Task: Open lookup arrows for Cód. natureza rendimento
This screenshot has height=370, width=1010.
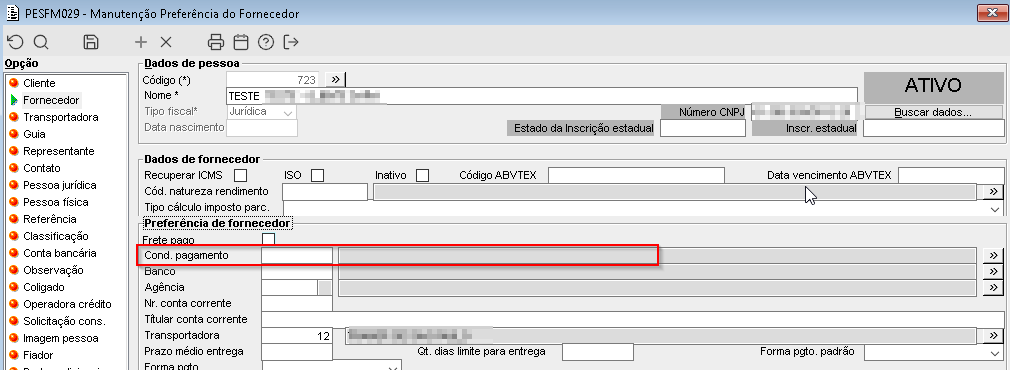Action: coord(994,191)
